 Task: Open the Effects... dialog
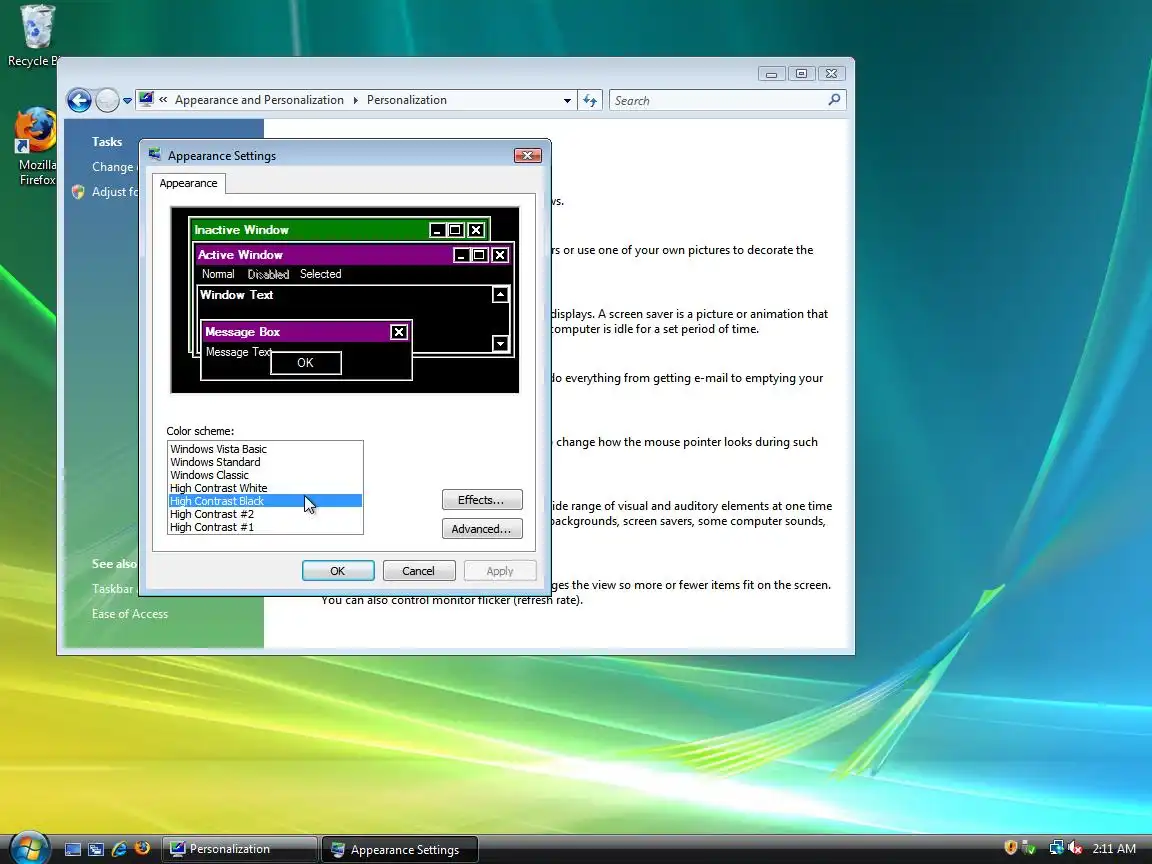[482, 500]
